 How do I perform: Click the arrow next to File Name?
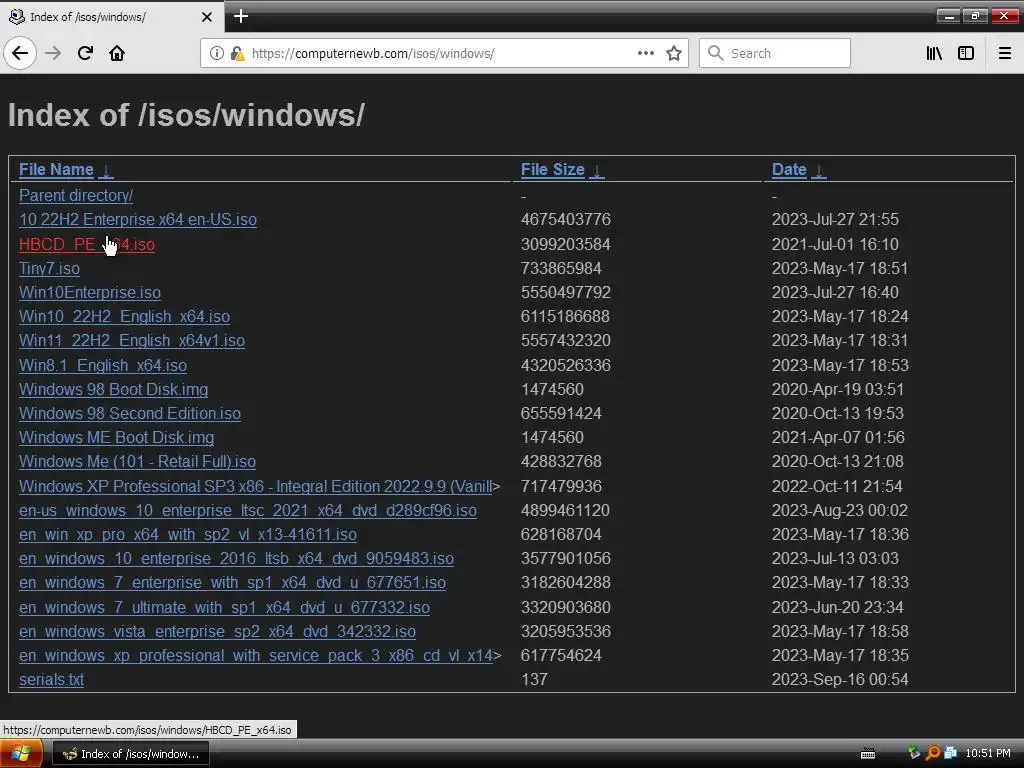106,170
